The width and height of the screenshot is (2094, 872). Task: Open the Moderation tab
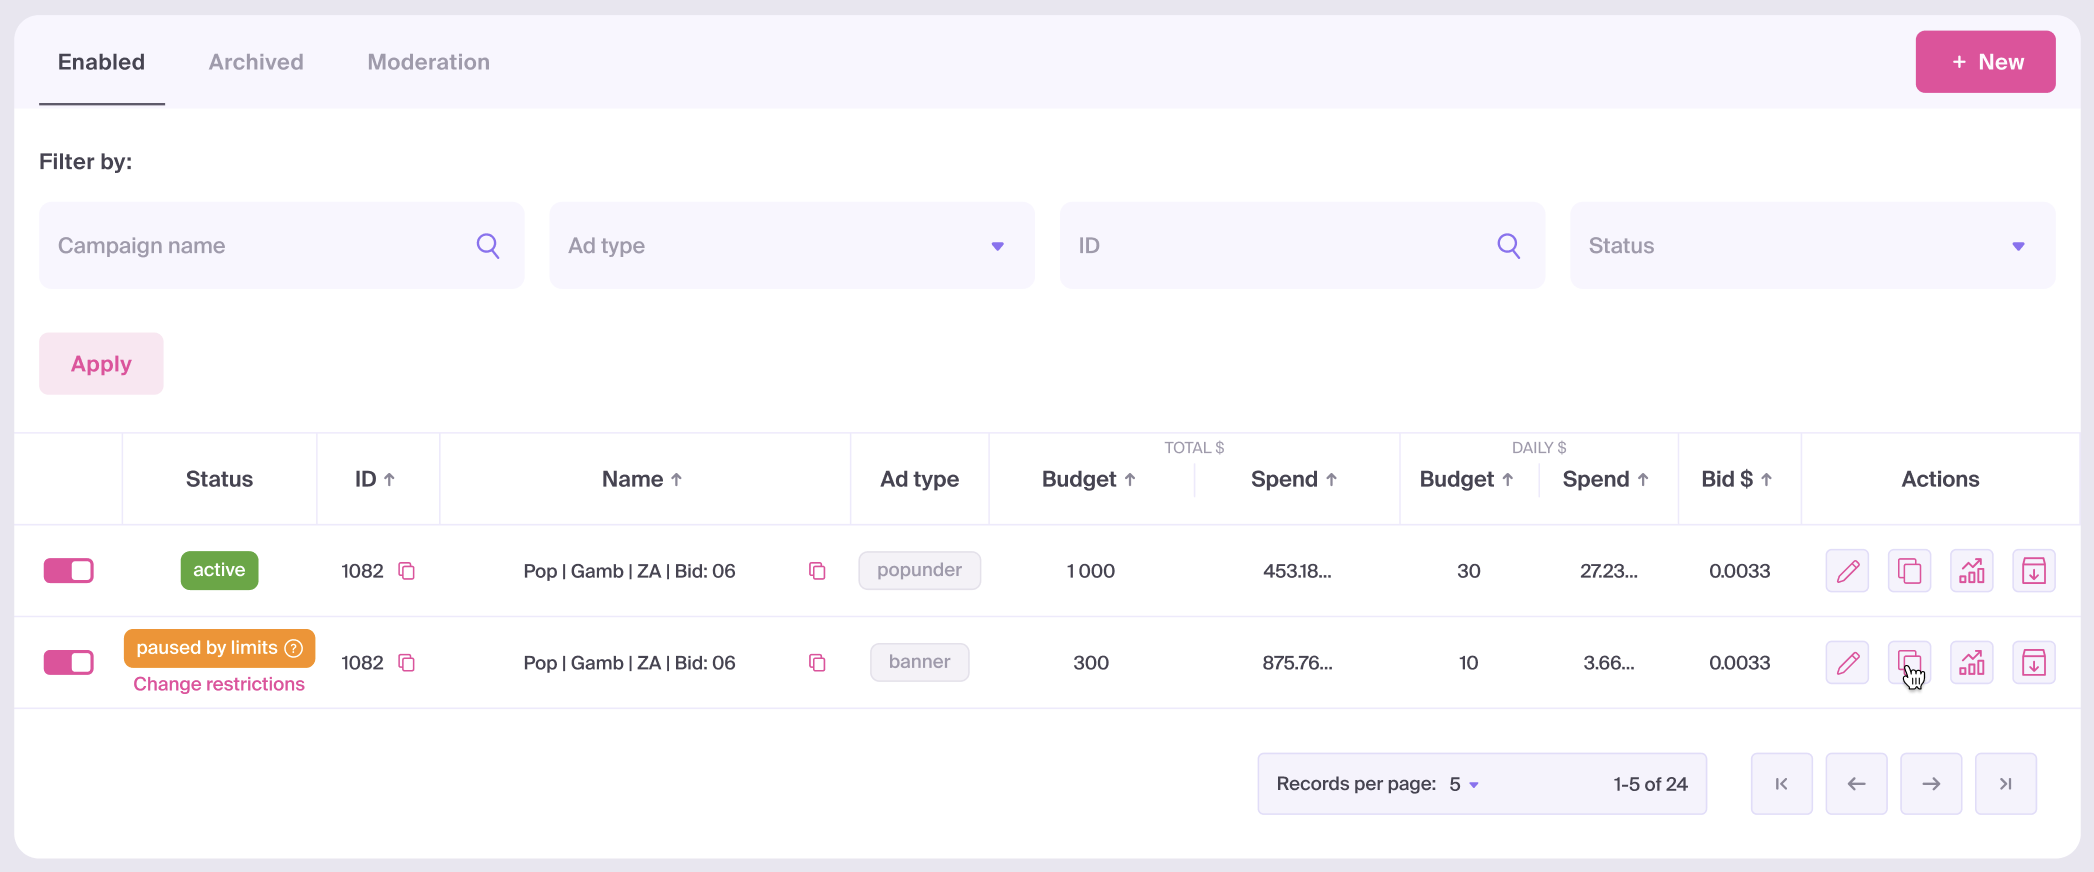click(x=428, y=62)
